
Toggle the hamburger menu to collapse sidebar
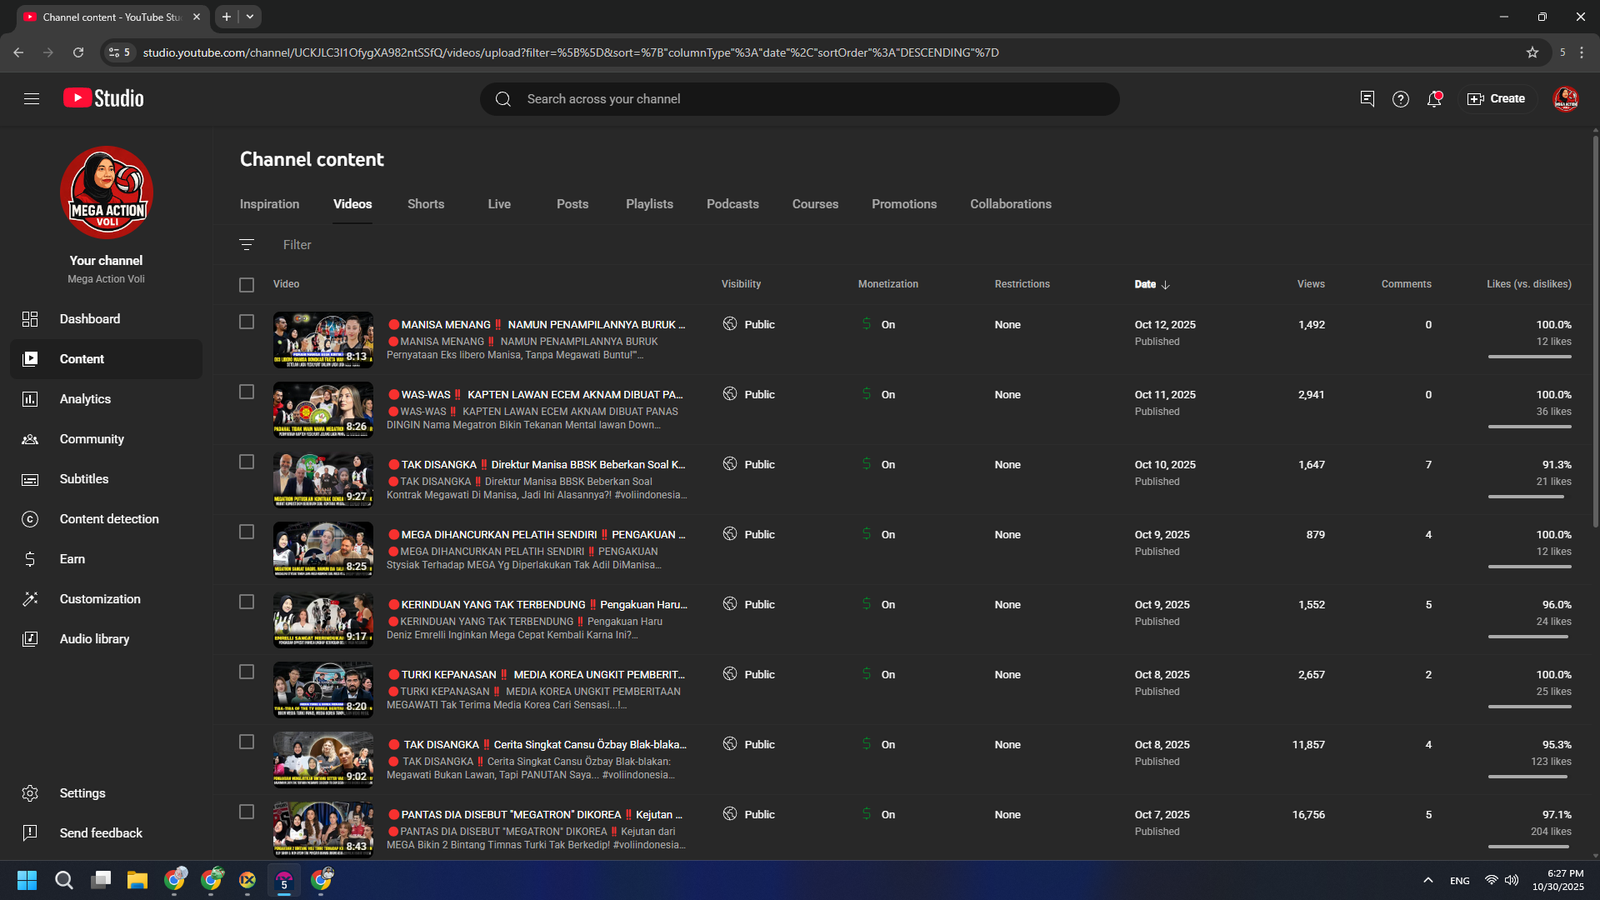(x=32, y=99)
